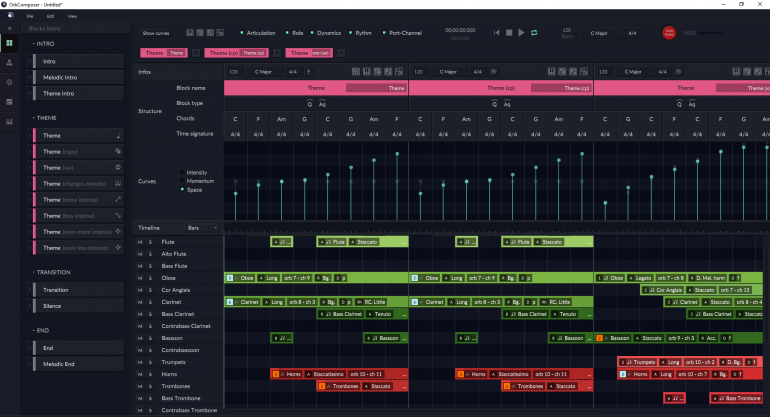
Task: Collapse the left sidebar with double-chevron icon
Action: [x=9, y=28]
